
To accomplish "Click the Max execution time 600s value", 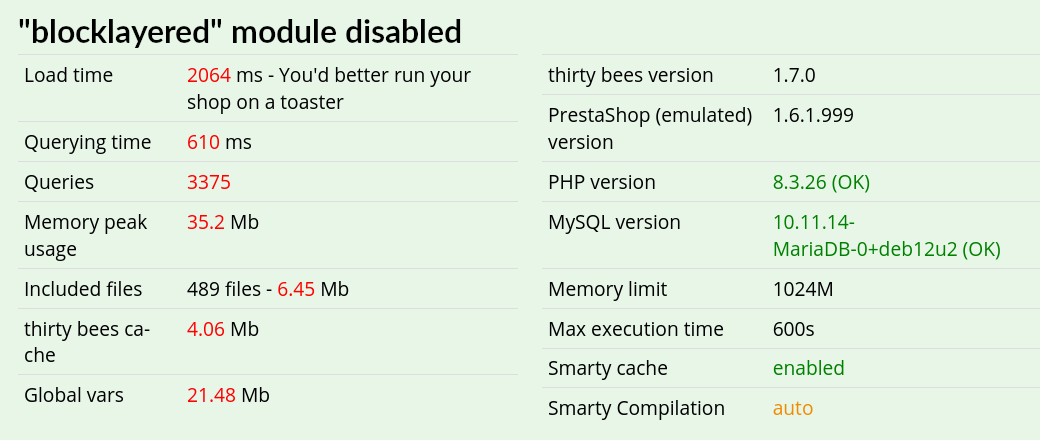I will (793, 329).
